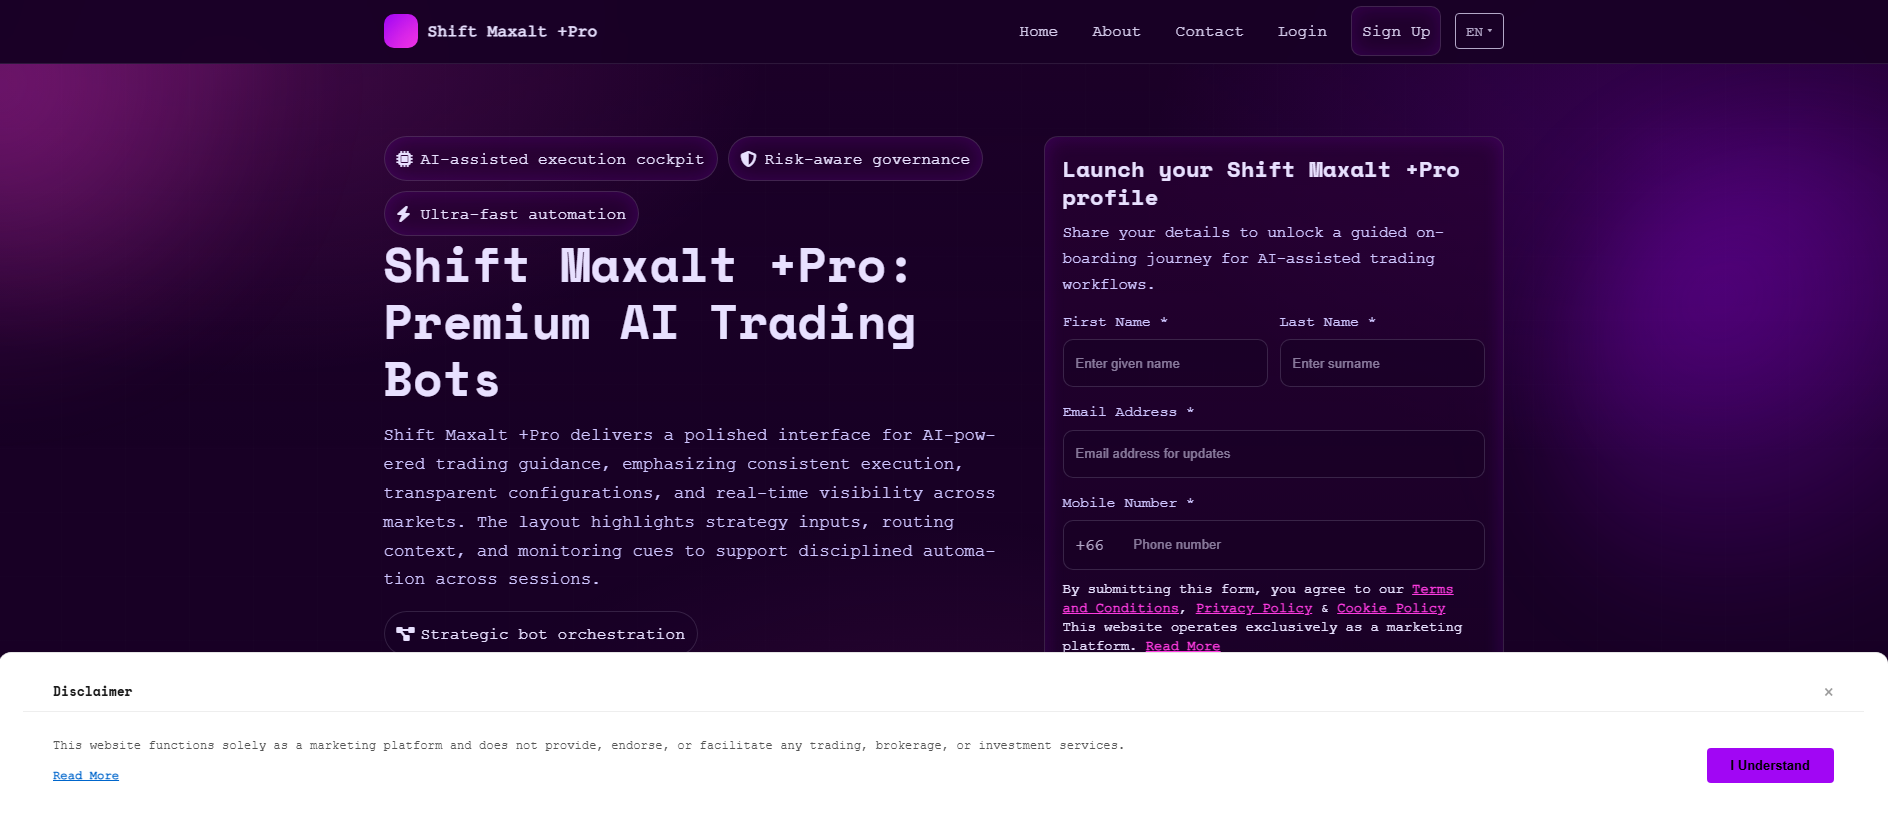Click the "Disclaimer" title in the banner
This screenshot has height=818, width=1888.
click(93, 692)
